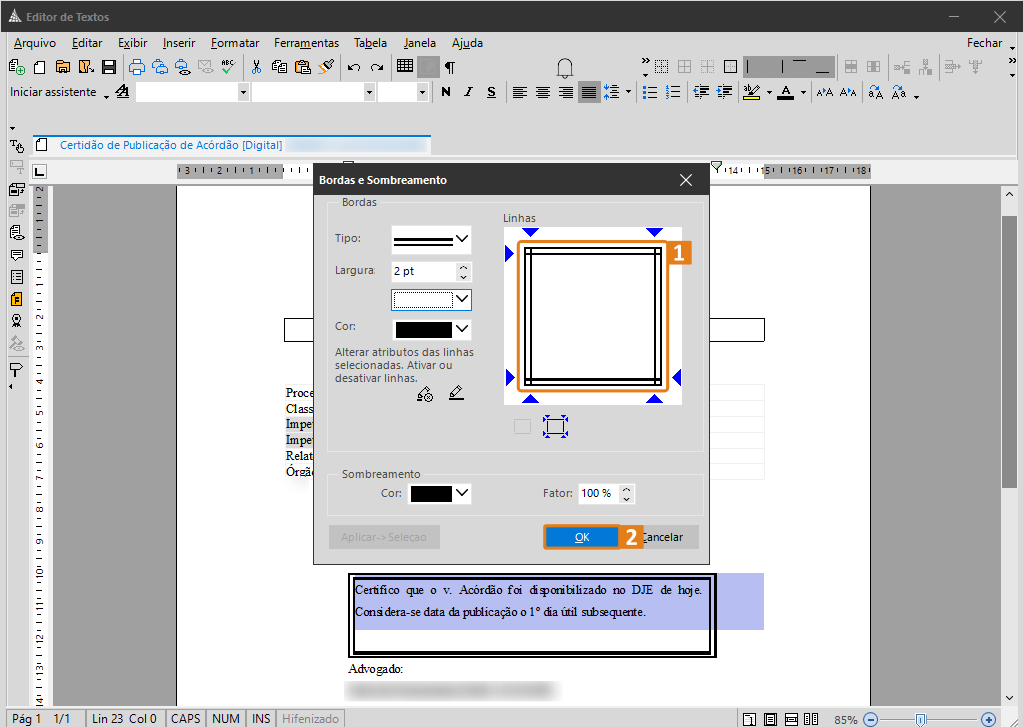Toggle Bold (N) formatting
This screenshot has height=727, width=1023.
(x=446, y=92)
